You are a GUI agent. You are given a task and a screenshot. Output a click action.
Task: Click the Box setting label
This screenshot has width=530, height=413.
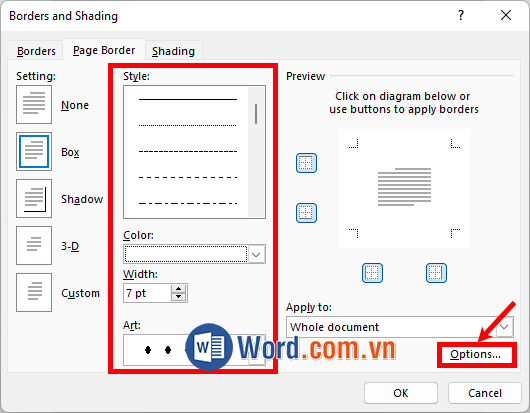click(70, 152)
